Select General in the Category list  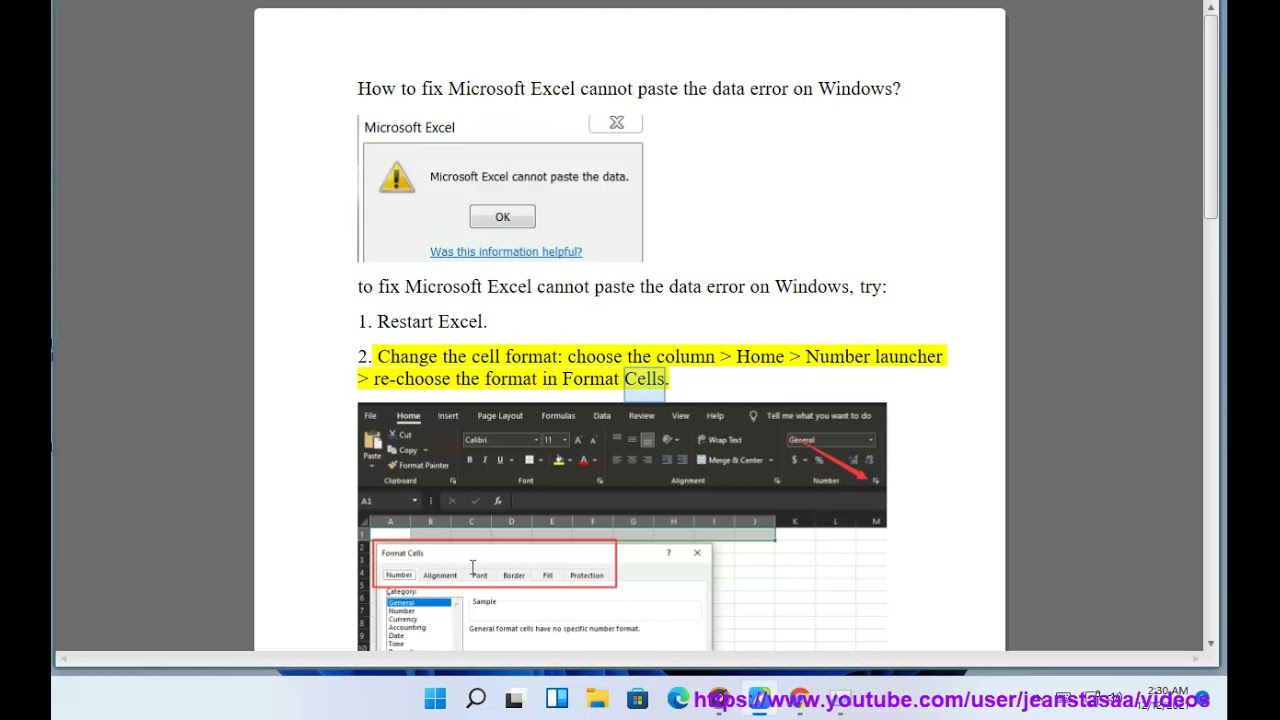pyautogui.click(x=419, y=603)
